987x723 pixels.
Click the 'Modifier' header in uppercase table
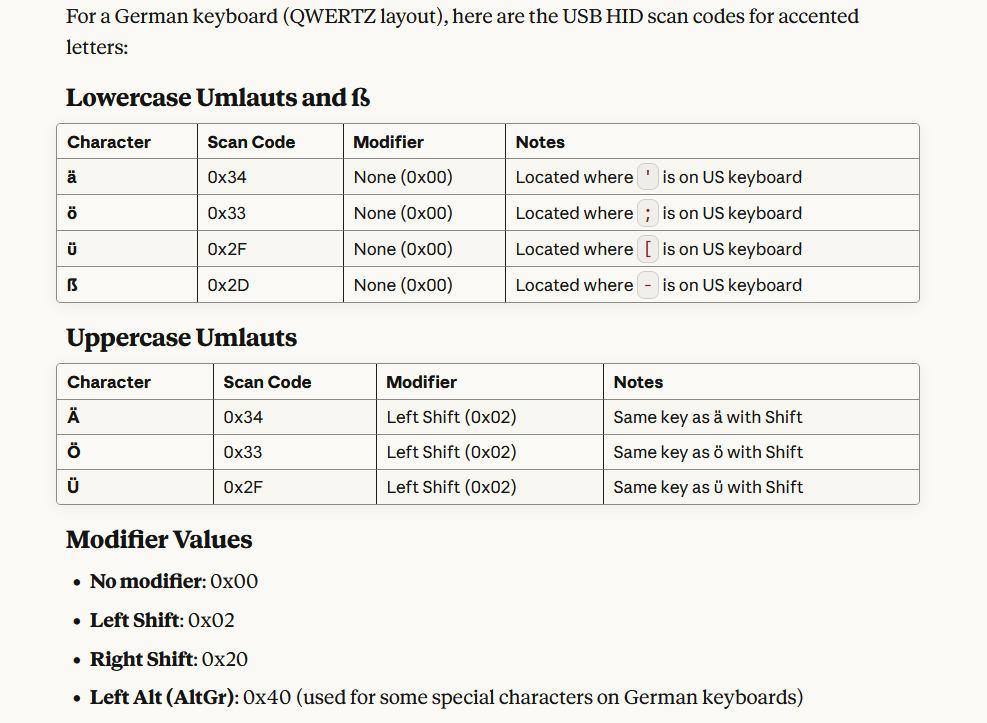click(x=421, y=382)
